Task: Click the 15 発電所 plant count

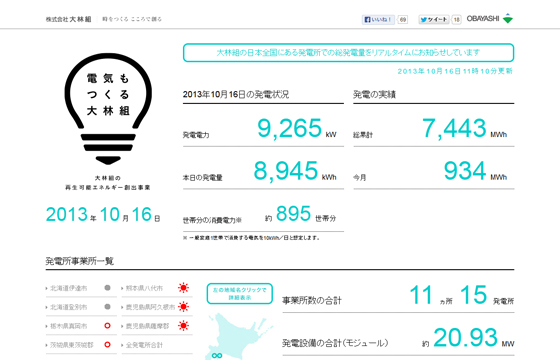Action: (487, 295)
